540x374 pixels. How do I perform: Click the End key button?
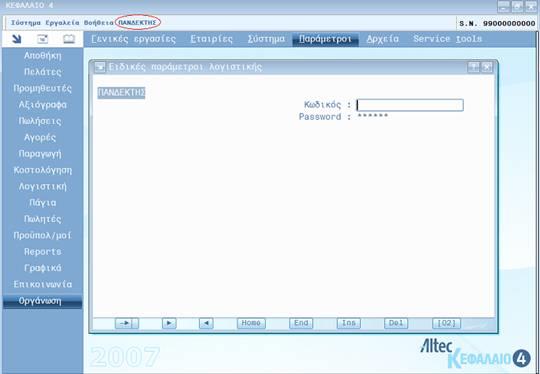[x=301, y=323]
